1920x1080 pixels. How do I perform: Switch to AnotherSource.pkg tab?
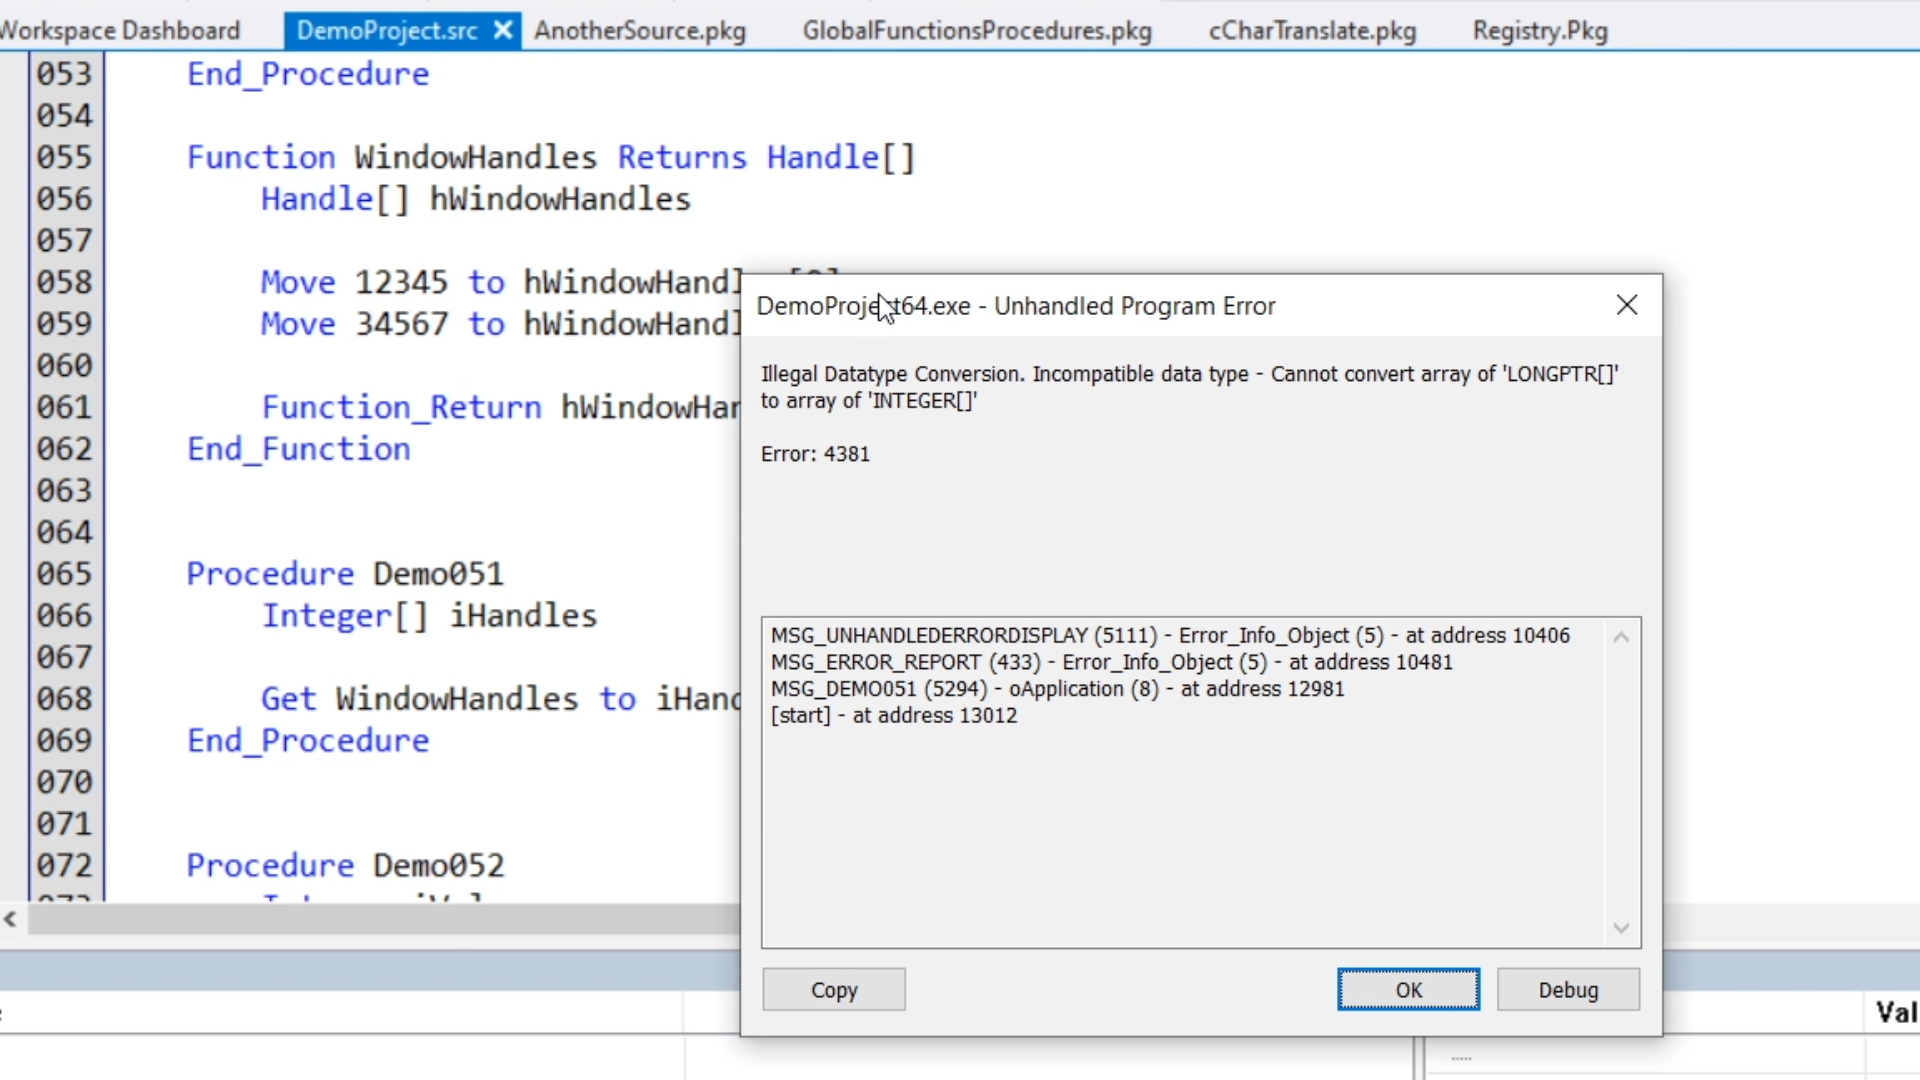tap(640, 31)
